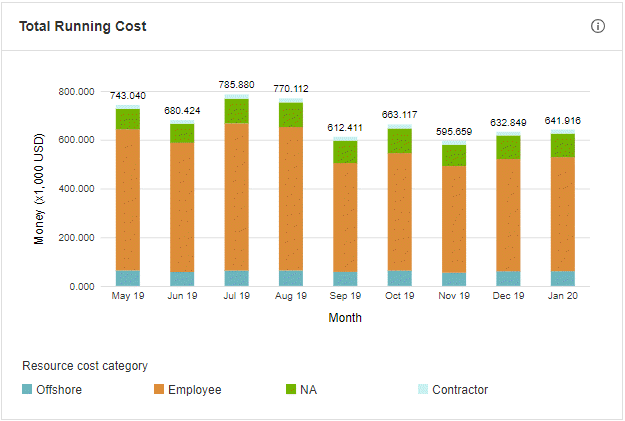Click the green NA segment for Aug 19

pos(290,114)
